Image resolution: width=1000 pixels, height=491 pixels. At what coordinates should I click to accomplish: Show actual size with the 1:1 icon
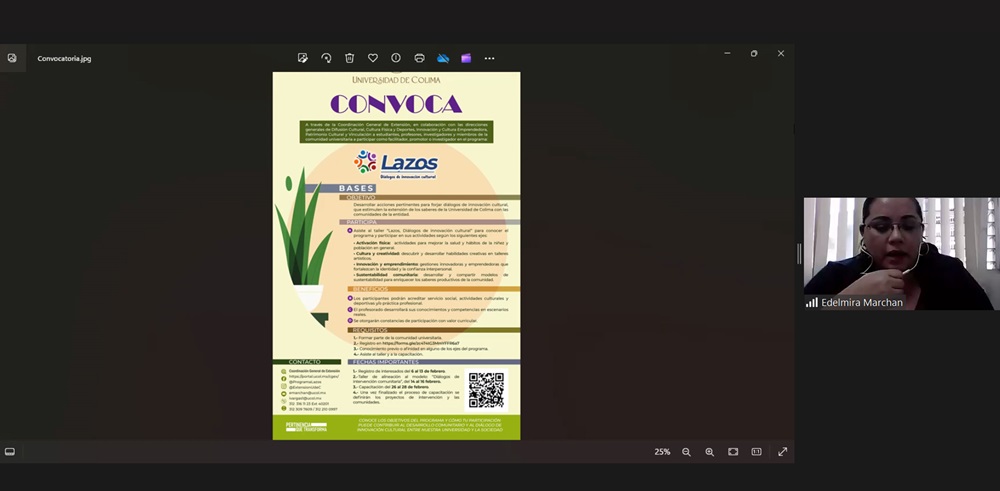point(756,452)
